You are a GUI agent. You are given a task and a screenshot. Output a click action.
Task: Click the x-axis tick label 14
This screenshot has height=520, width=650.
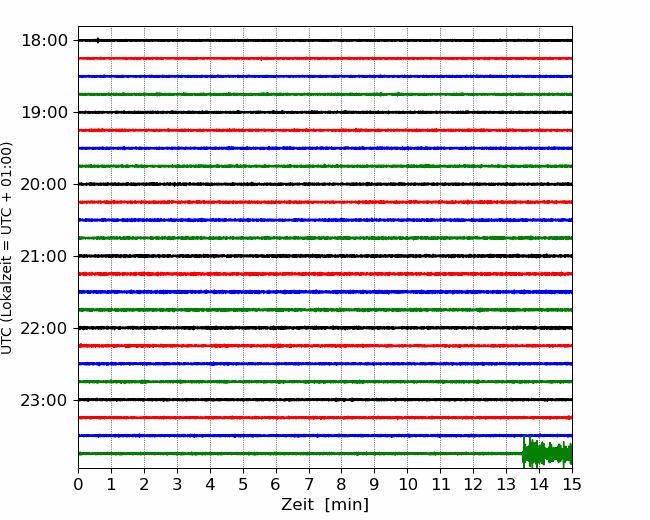539,484
